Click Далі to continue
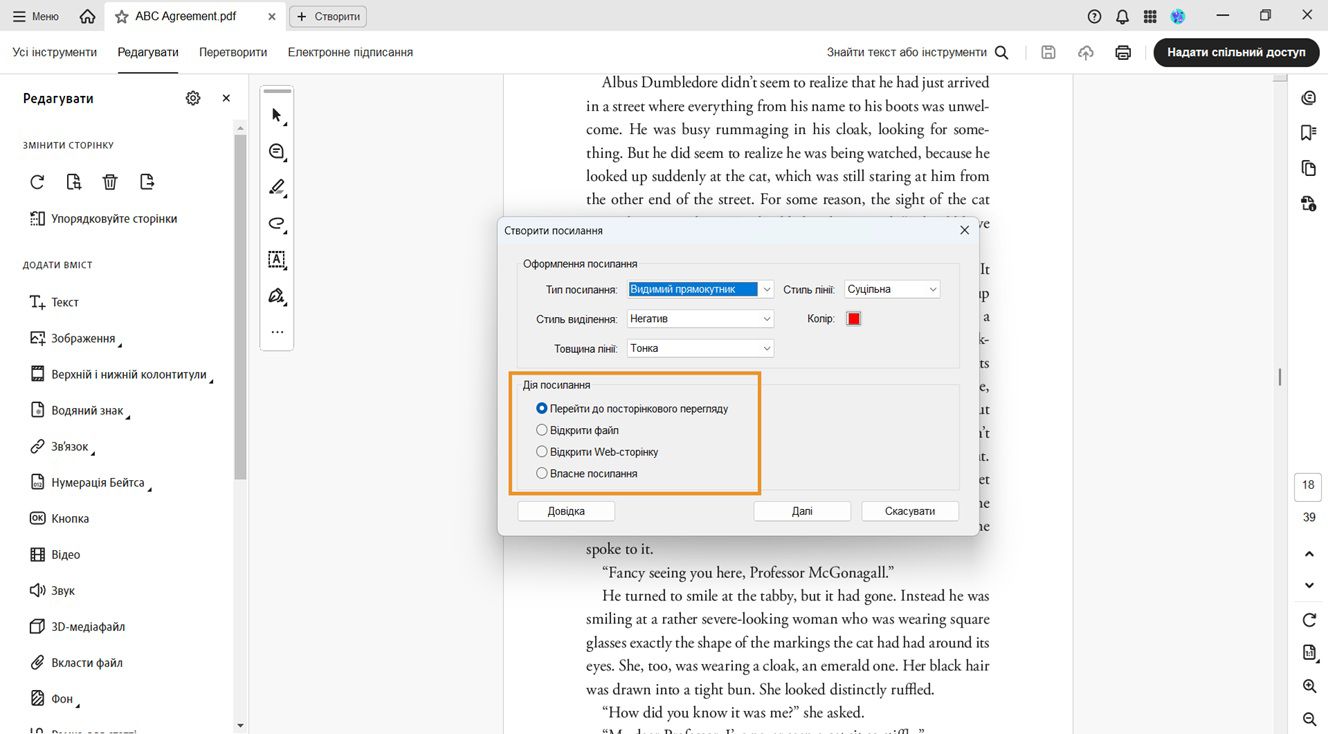 [x=802, y=511]
